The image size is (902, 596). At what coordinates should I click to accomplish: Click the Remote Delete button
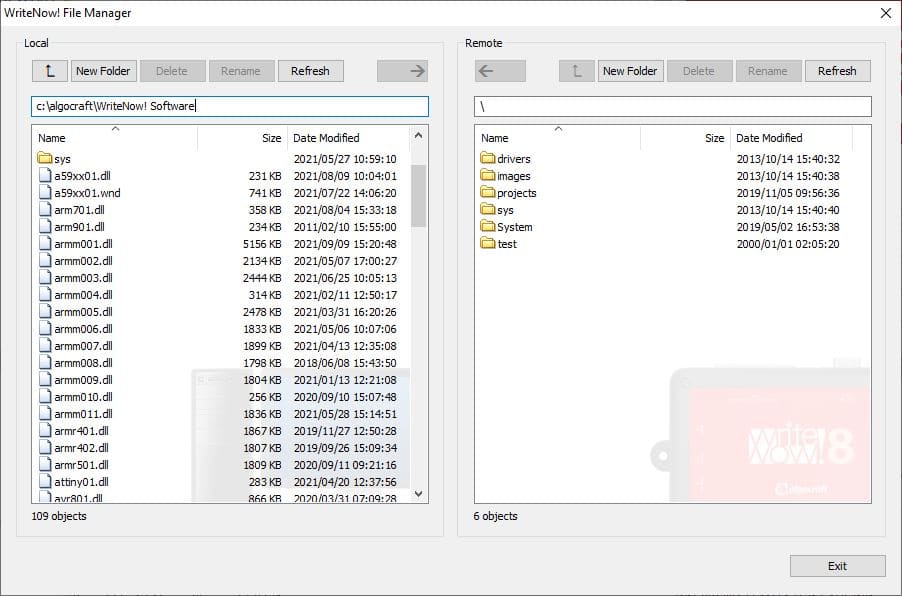tap(700, 71)
